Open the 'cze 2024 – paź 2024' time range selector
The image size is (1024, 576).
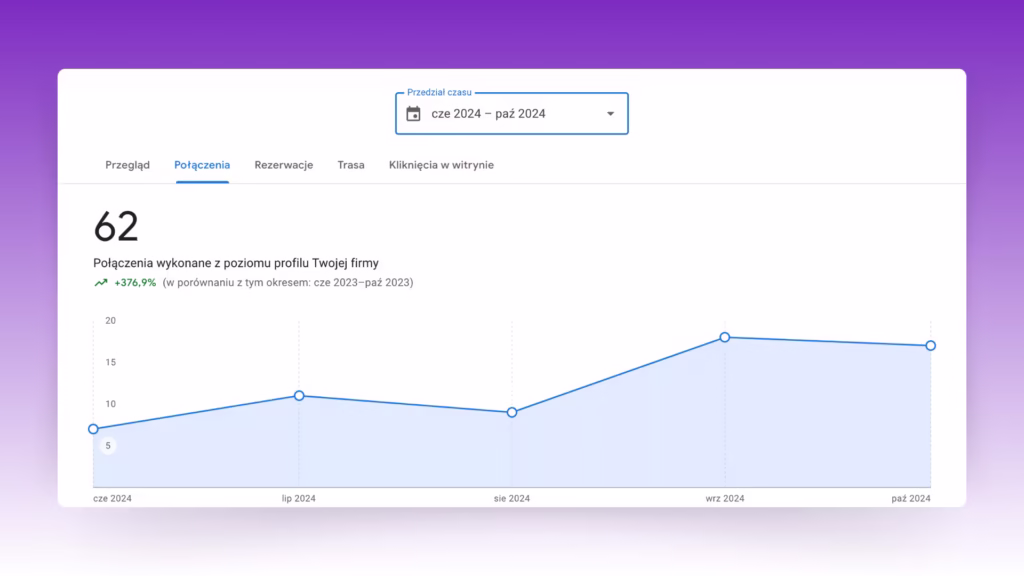click(512, 114)
